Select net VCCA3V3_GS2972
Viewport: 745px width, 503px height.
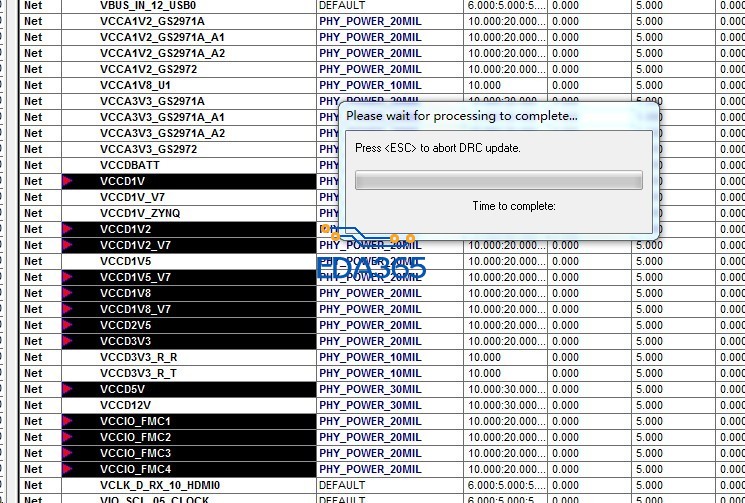[x=148, y=149]
